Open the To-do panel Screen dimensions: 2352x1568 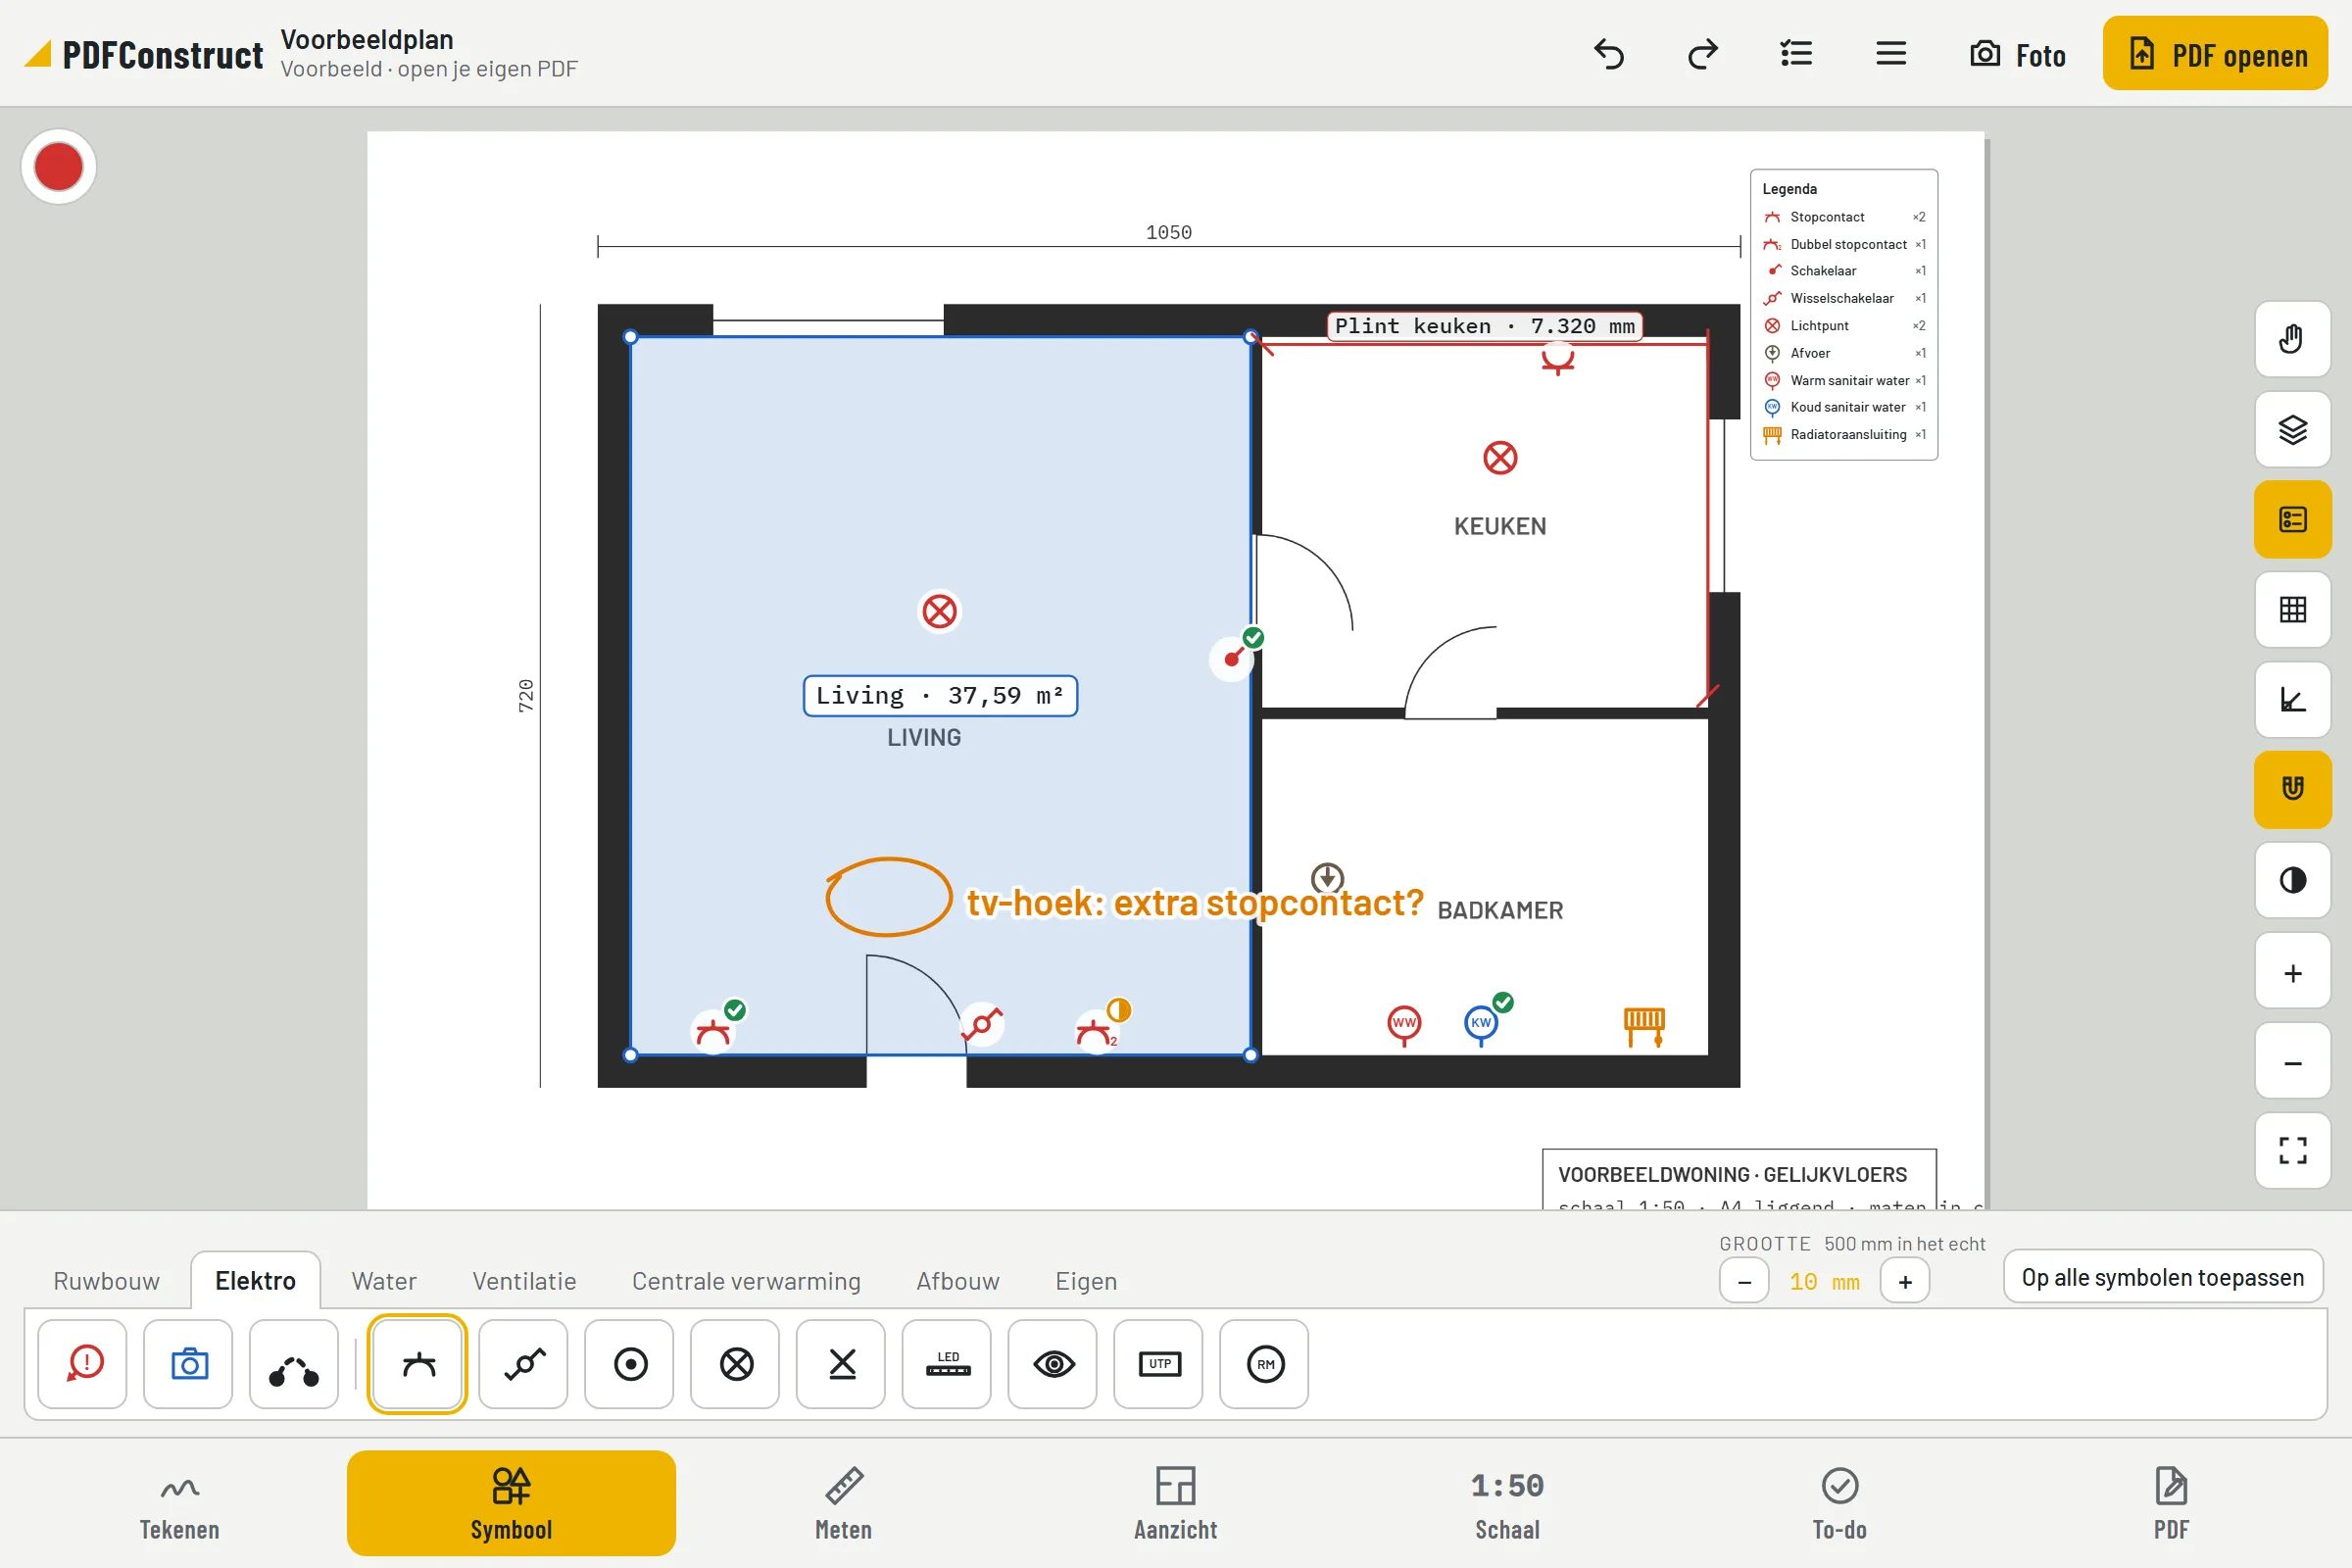tap(1839, 1504)
